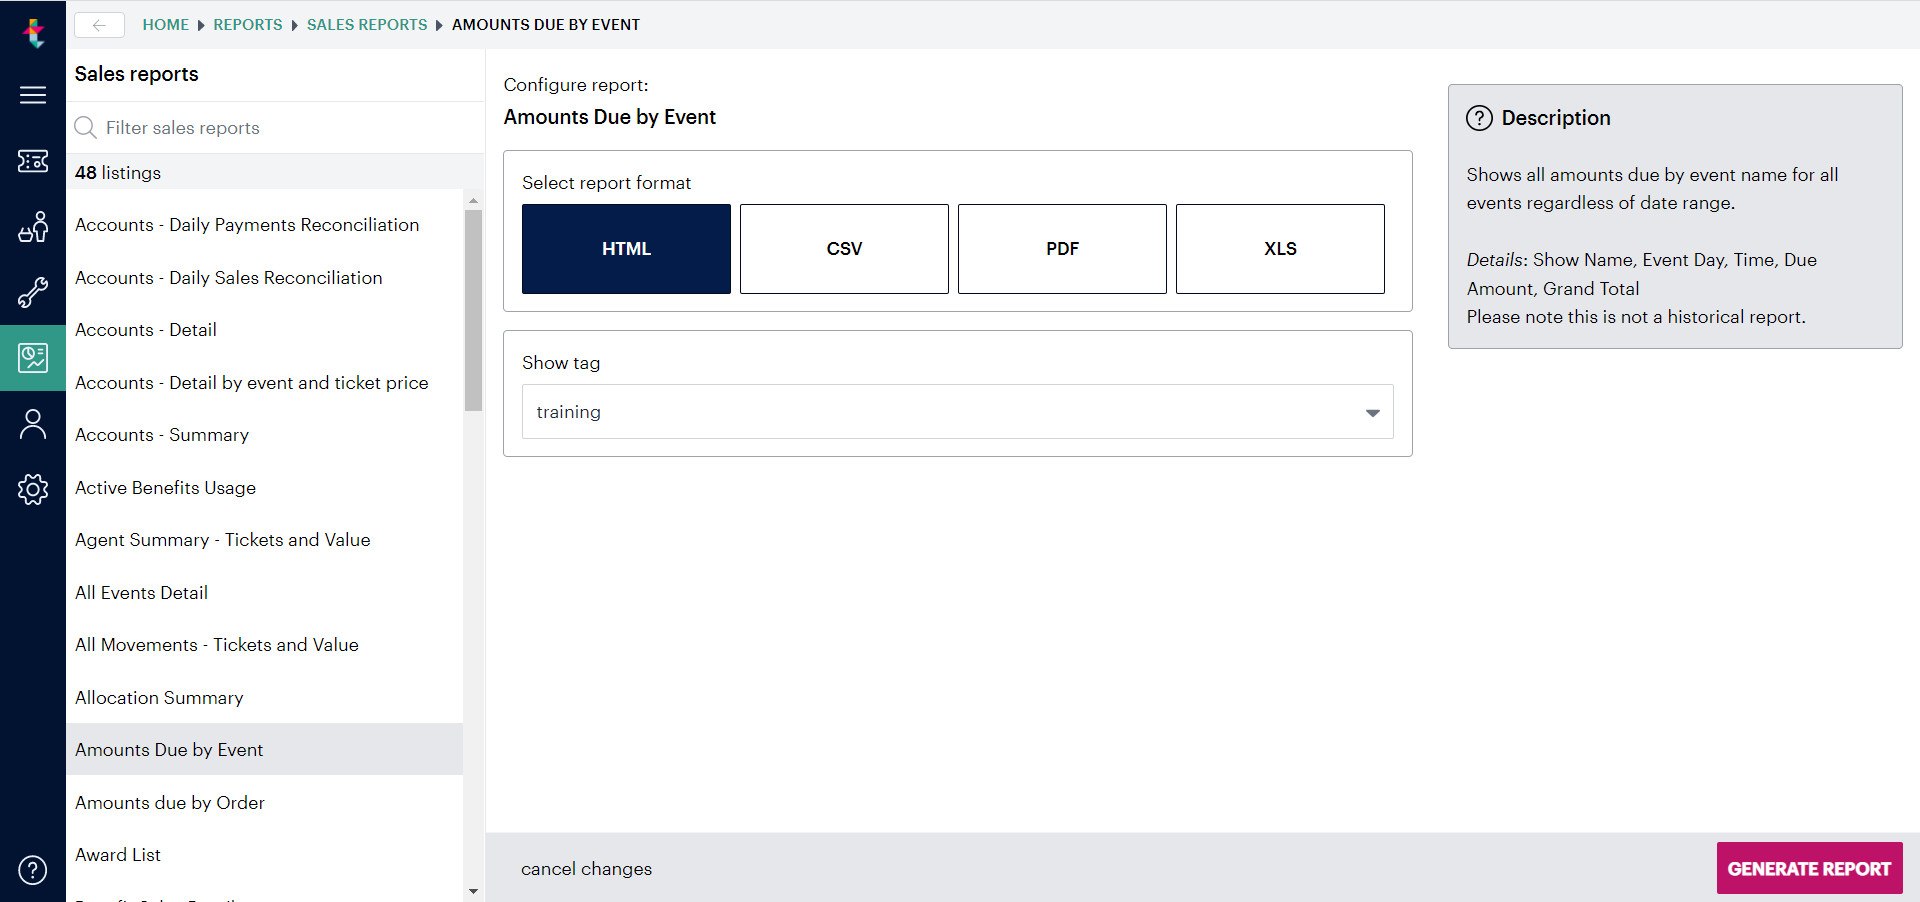Select the ticketing icon in the sidebar
1920x902 pixels.
[33, 161]
